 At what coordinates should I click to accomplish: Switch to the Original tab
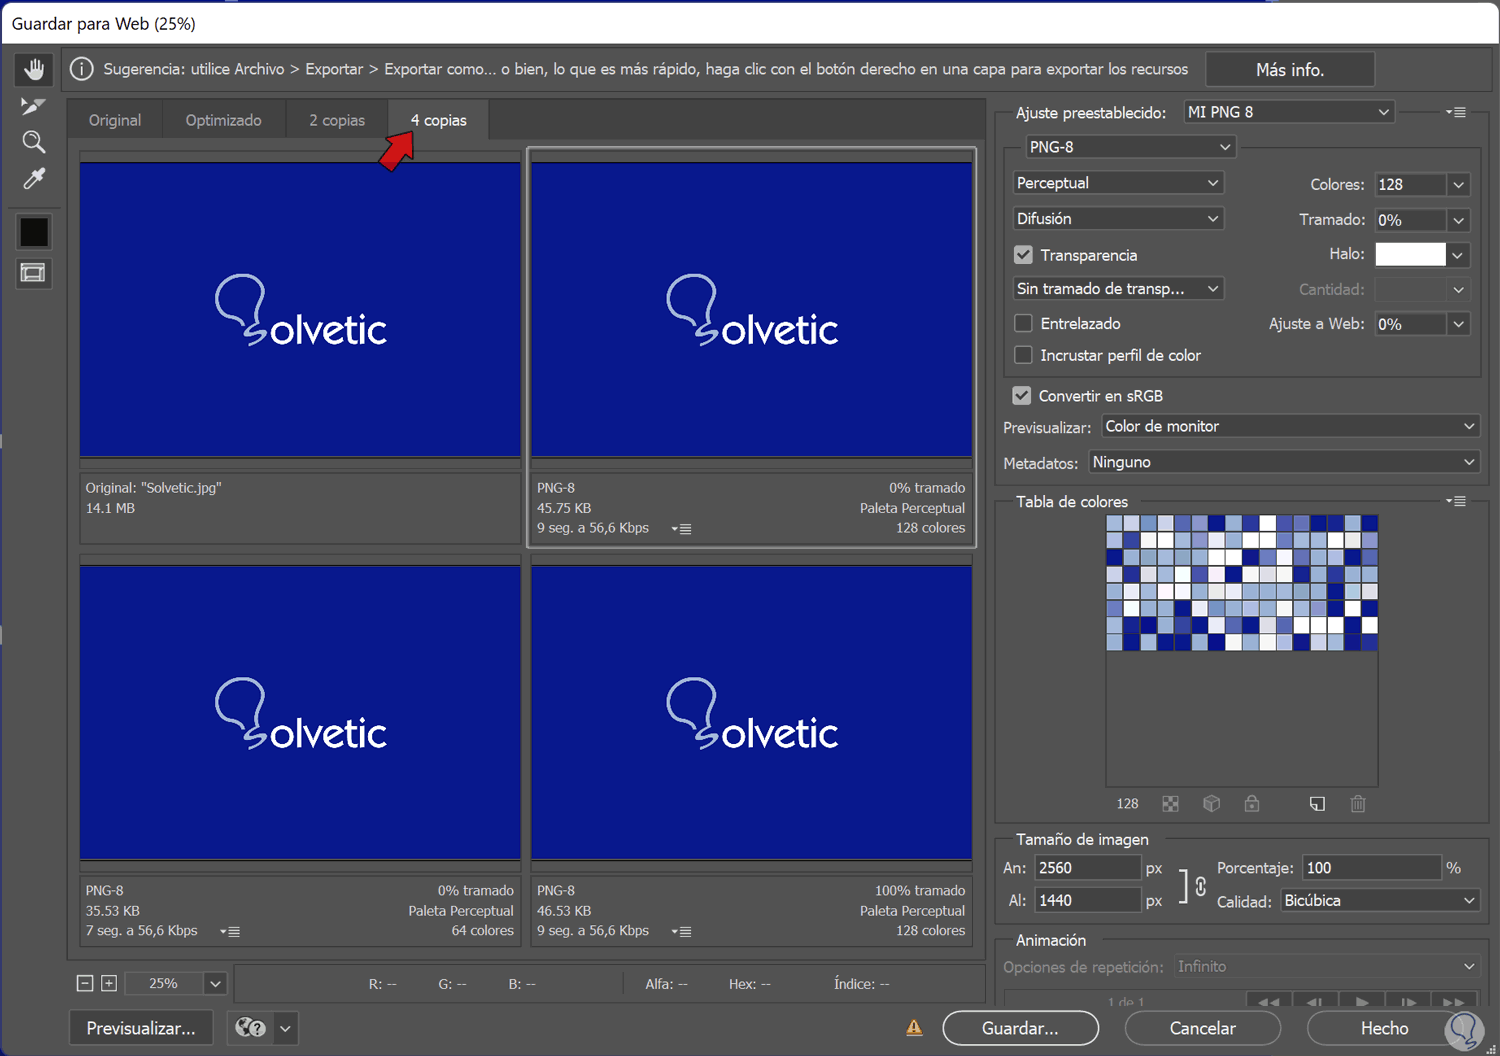point(115,120)
